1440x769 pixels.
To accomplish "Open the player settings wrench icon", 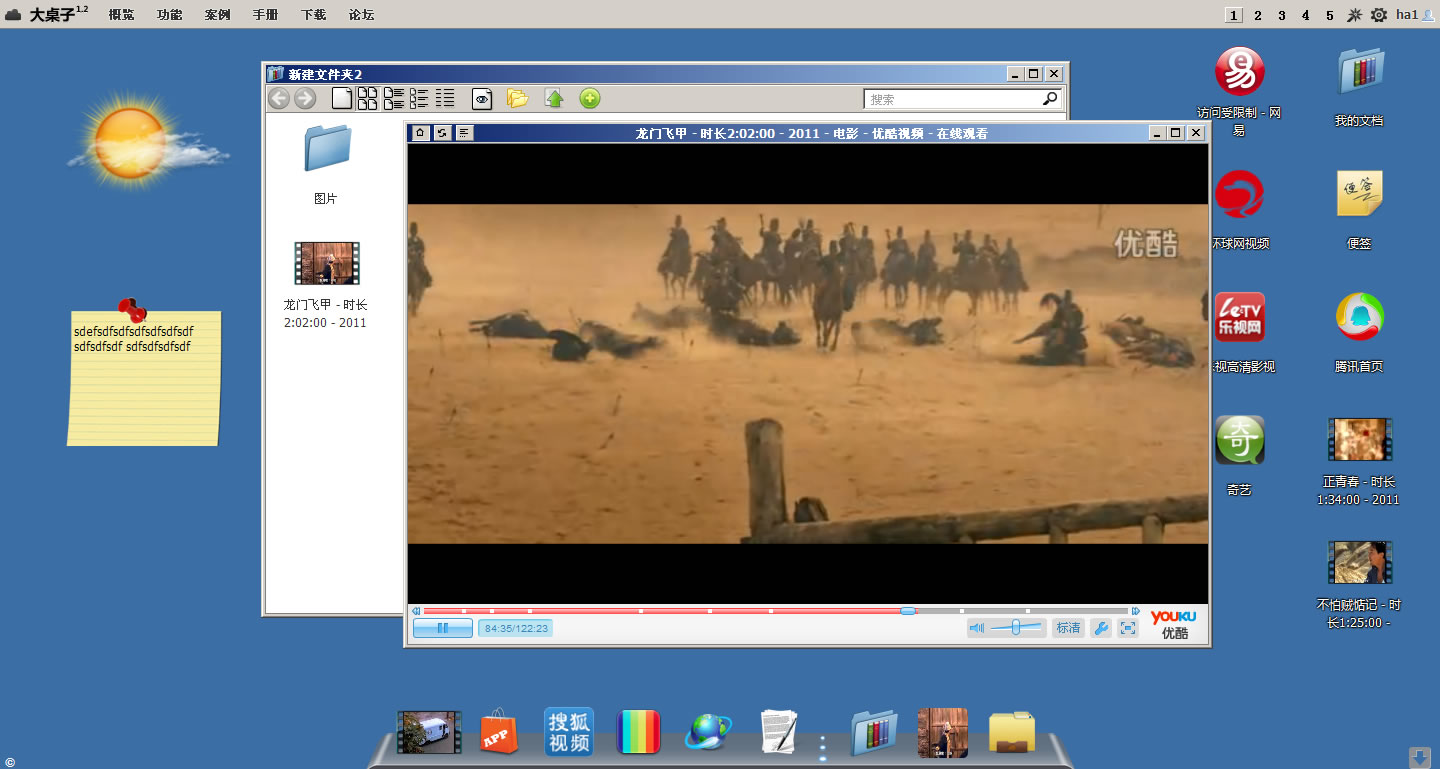I will coord(1100,628).
